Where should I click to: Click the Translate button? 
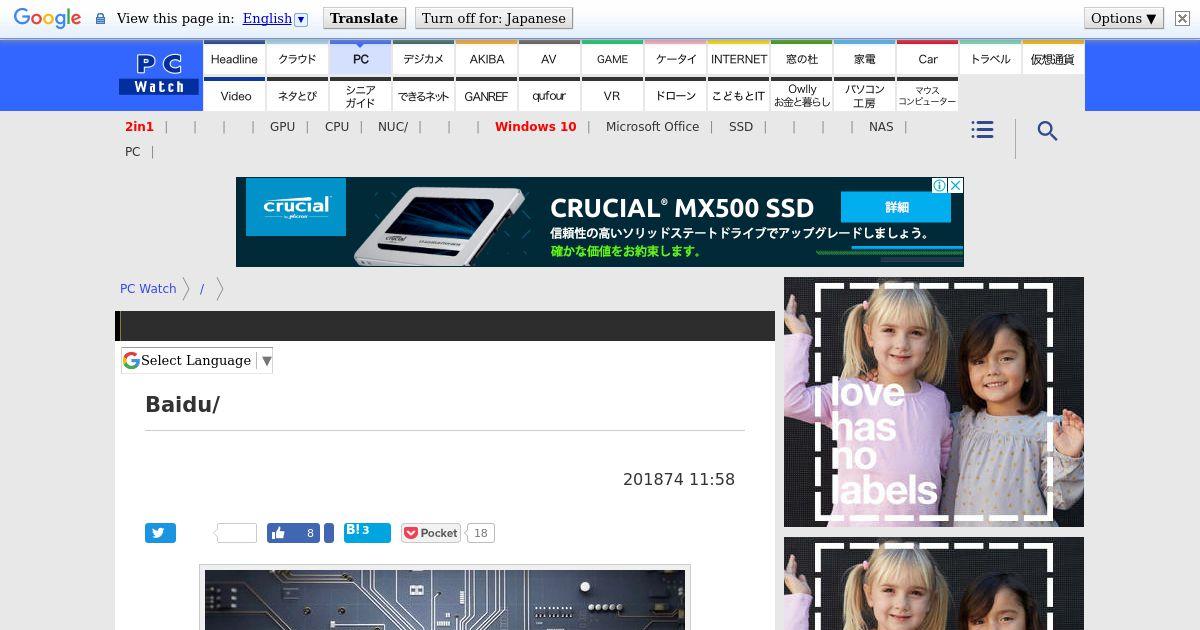point(364,18)
